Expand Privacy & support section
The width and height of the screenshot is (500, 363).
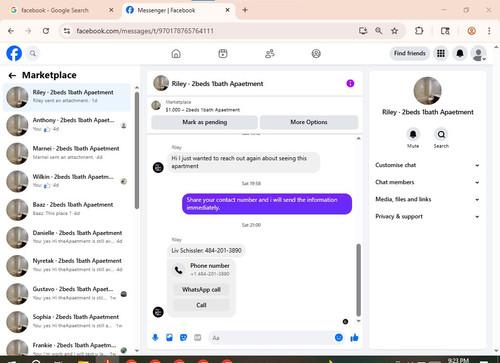(x=427, y=217)
